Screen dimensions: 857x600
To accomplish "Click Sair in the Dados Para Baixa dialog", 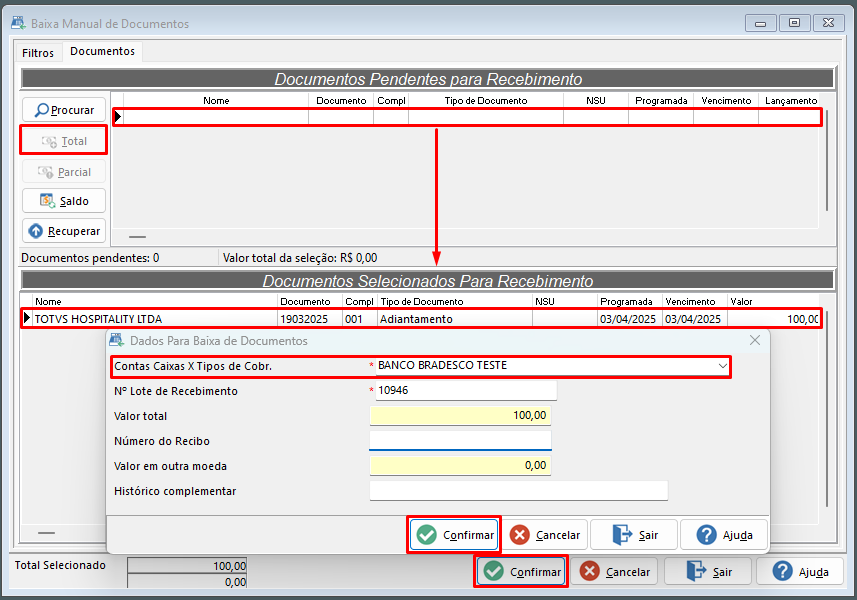I will coord(634,534).
